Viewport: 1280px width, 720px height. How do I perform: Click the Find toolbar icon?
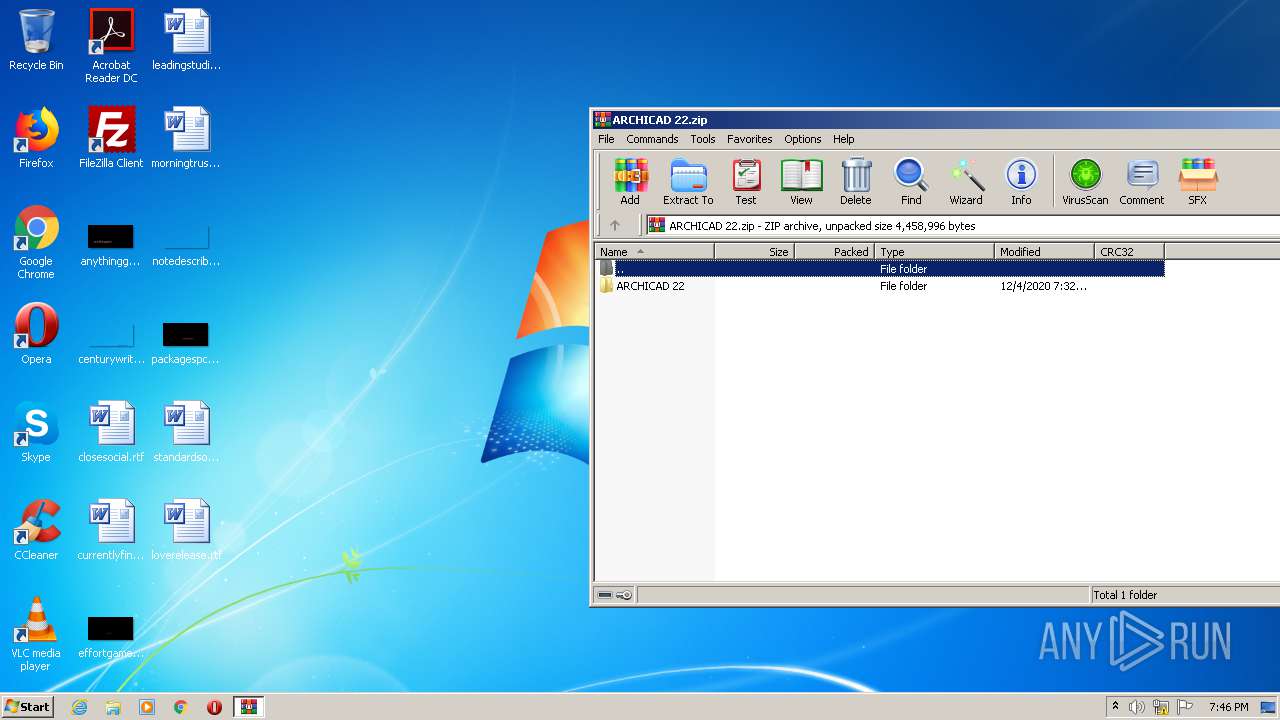(911, 181)
